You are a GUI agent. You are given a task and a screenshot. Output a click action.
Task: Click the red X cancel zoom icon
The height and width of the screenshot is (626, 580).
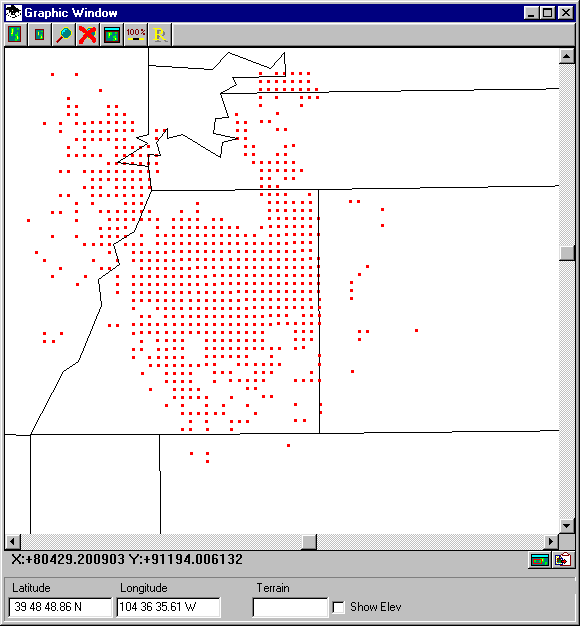pos(88,35)
